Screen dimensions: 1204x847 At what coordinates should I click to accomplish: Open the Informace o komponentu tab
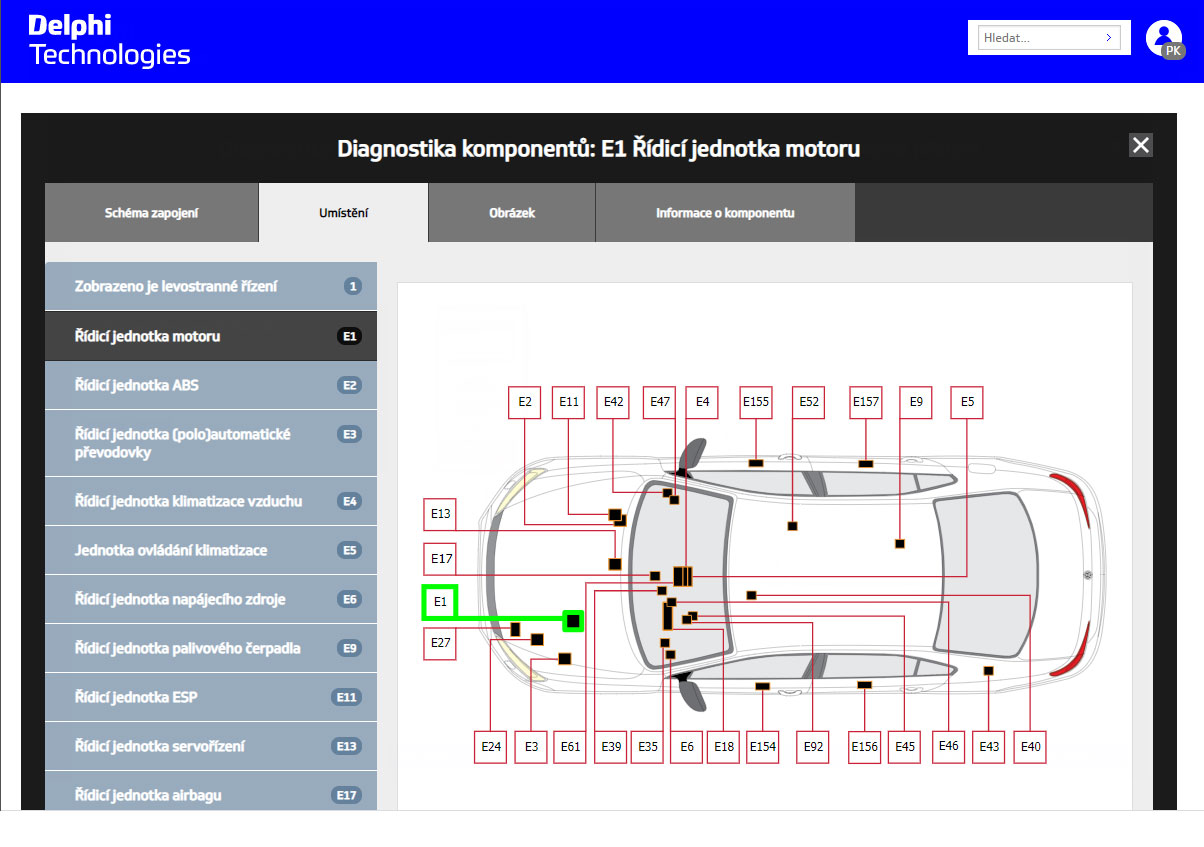point(725,212)
